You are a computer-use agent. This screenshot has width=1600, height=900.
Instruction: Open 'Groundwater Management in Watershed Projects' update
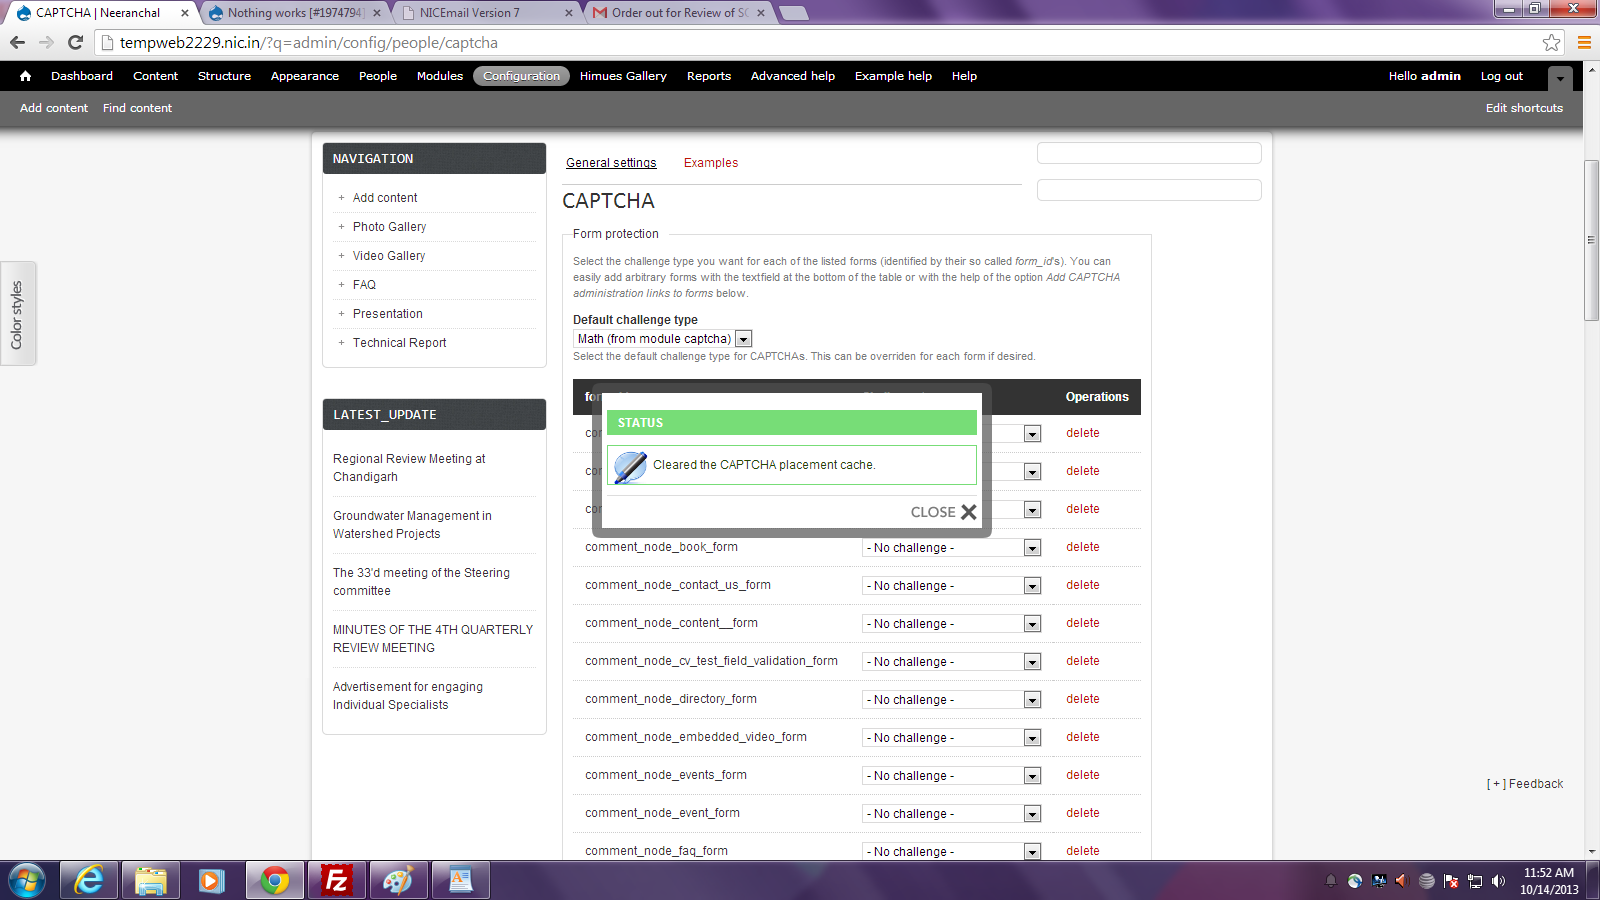point(412,525)
